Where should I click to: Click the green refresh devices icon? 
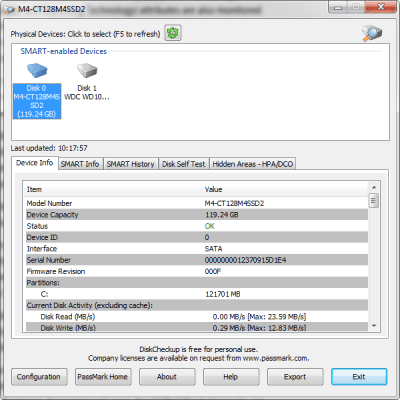(x=173, y=33)
